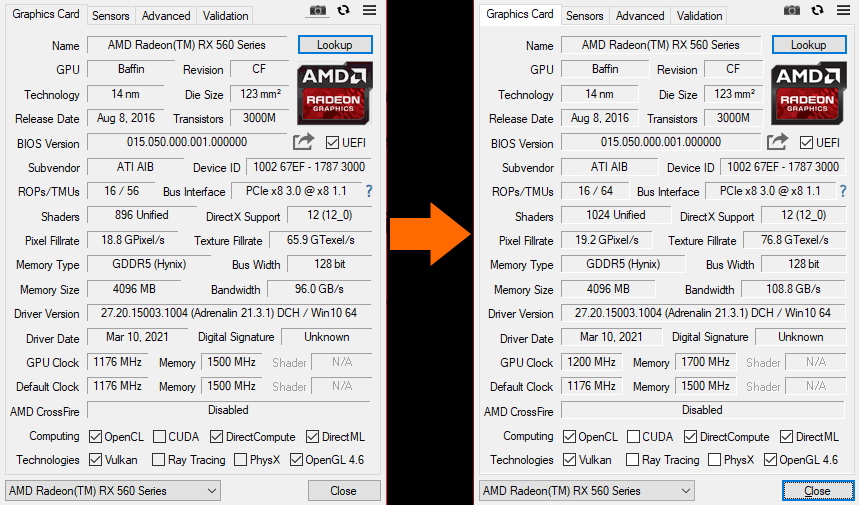Toggle PhysX checkbox in left window
The image size is (859, 505).
[240, 460]
